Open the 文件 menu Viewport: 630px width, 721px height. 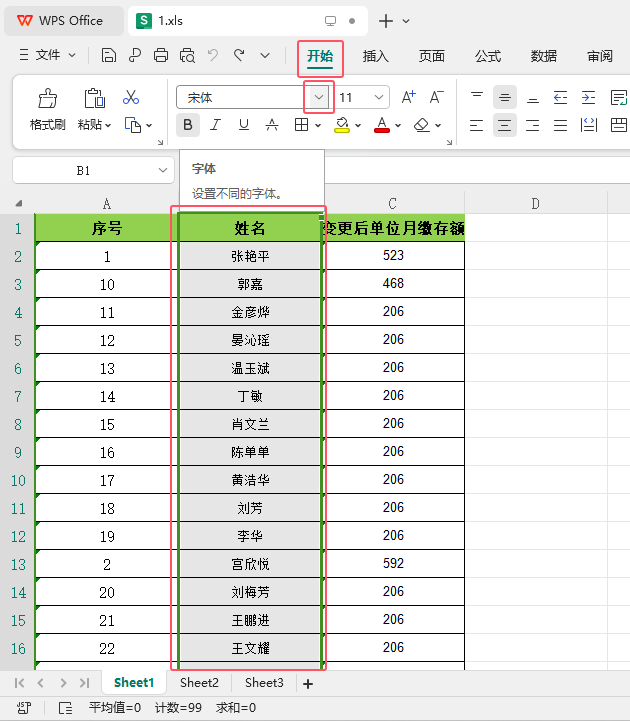pos(47,55)
